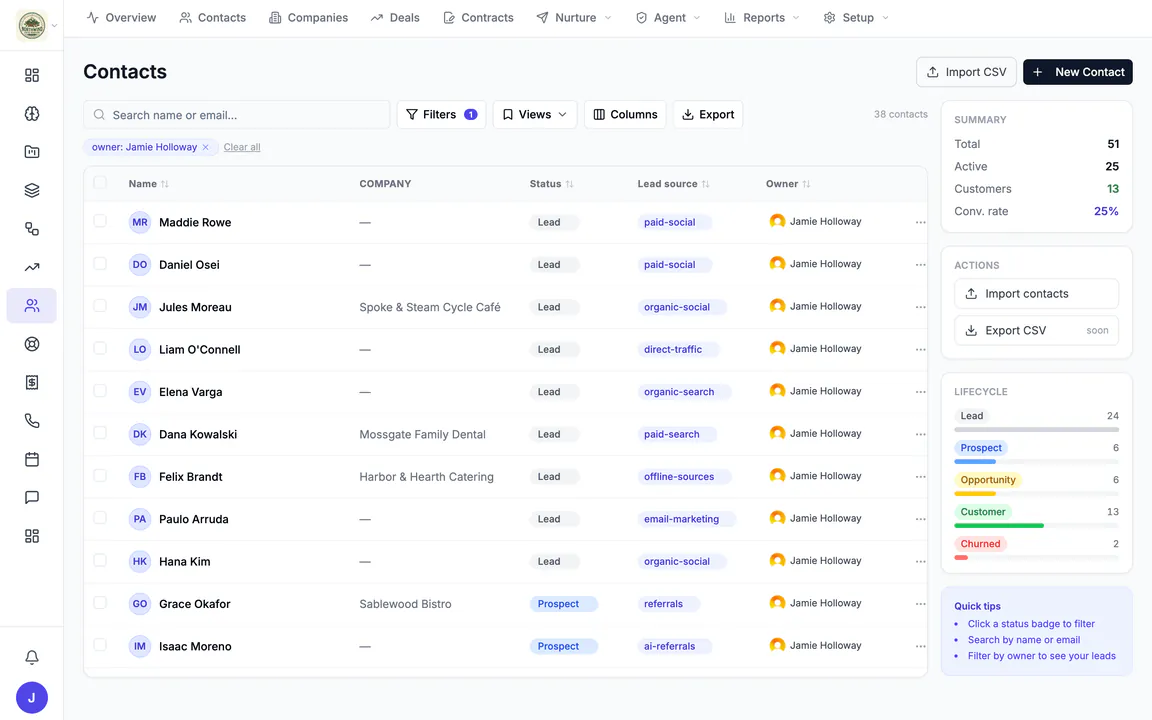Open the Contracts tab

pos(478,18)
